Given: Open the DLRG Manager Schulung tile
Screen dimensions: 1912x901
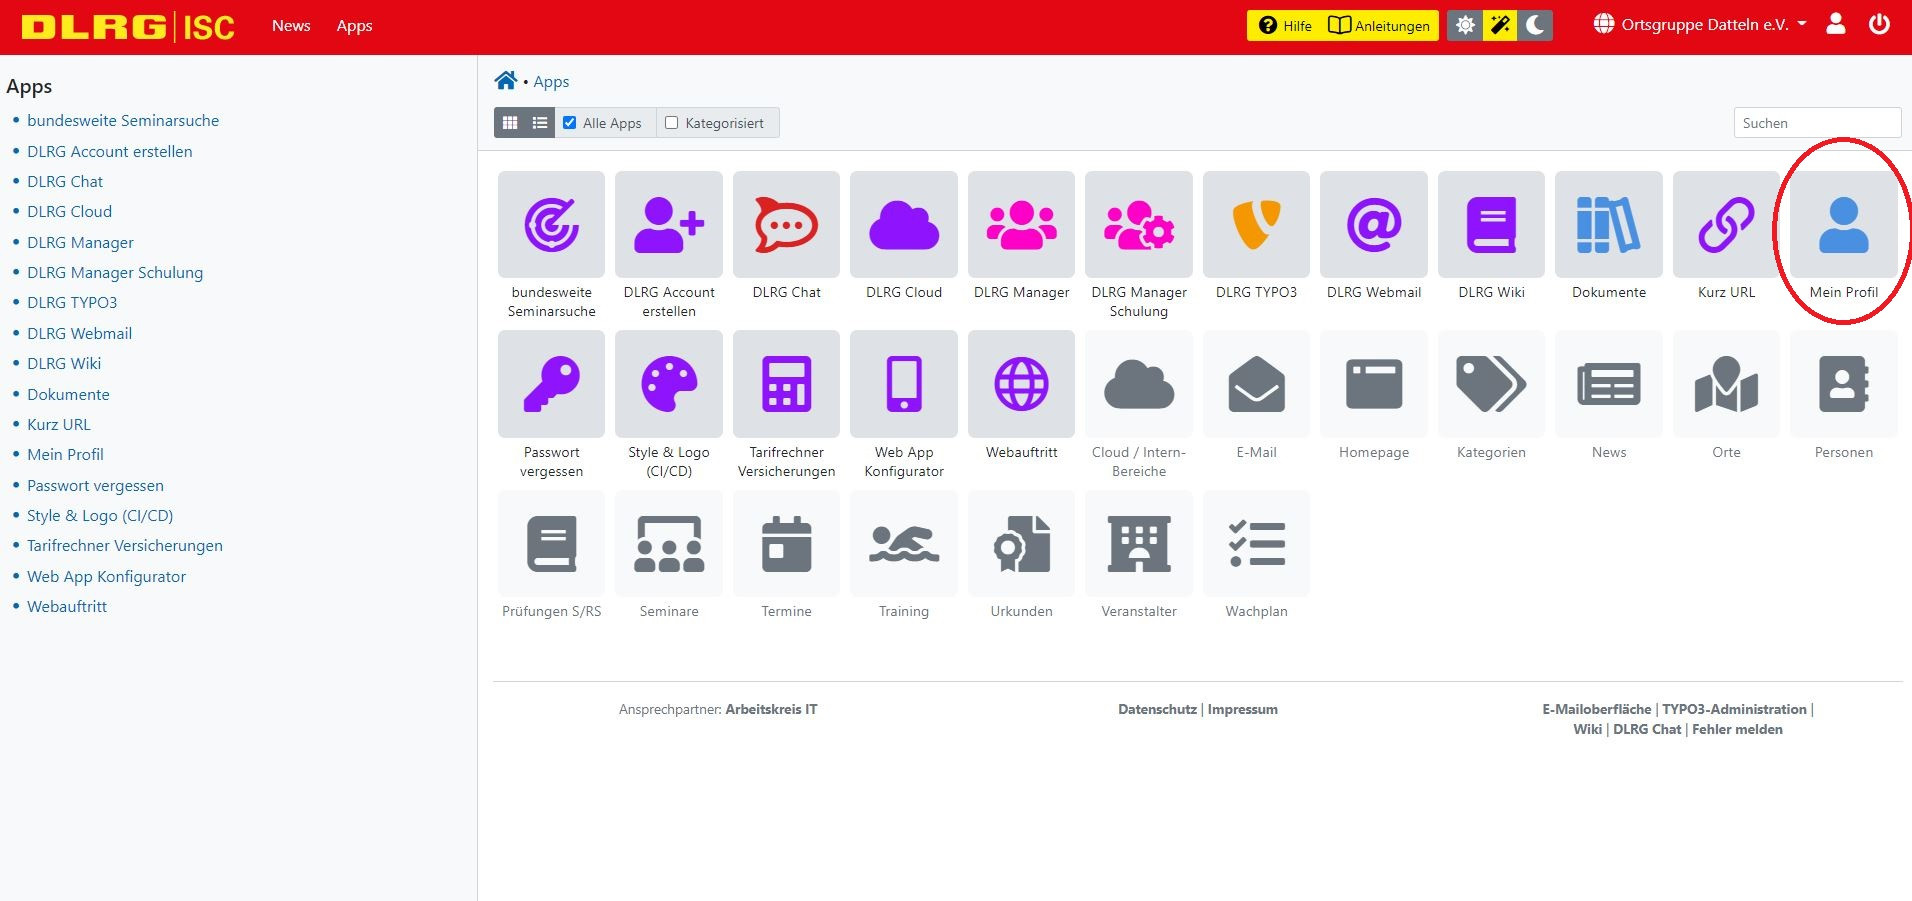Looking at the screenshot, I should click(1139, 224).
